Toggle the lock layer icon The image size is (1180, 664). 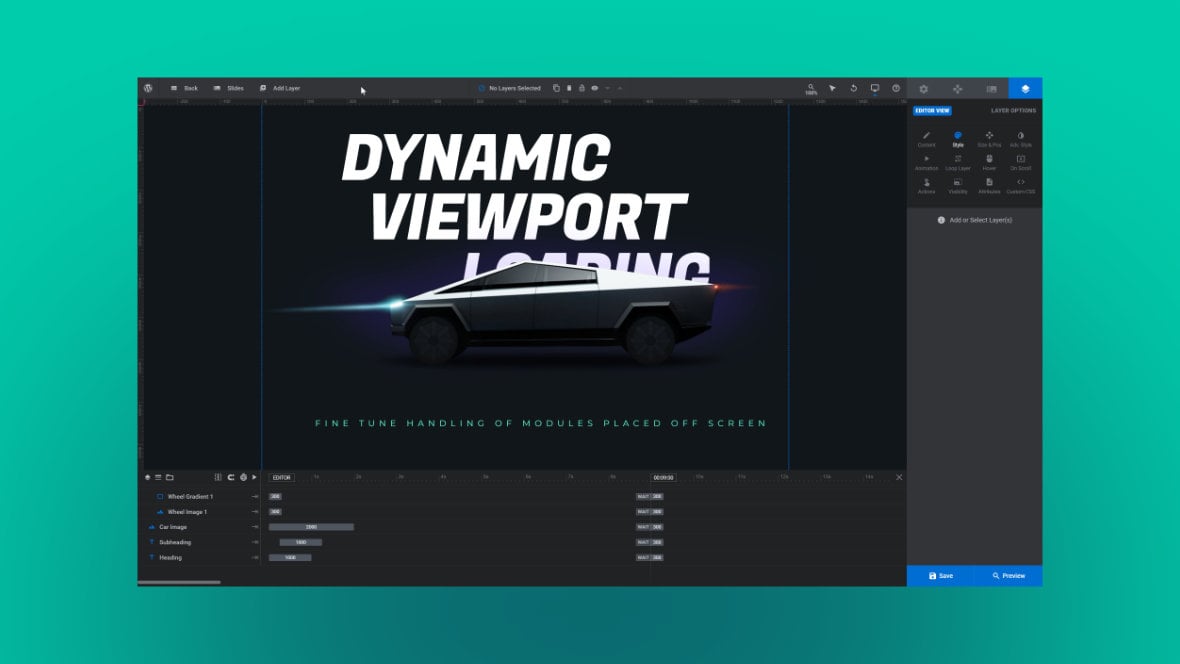(582, 88)
